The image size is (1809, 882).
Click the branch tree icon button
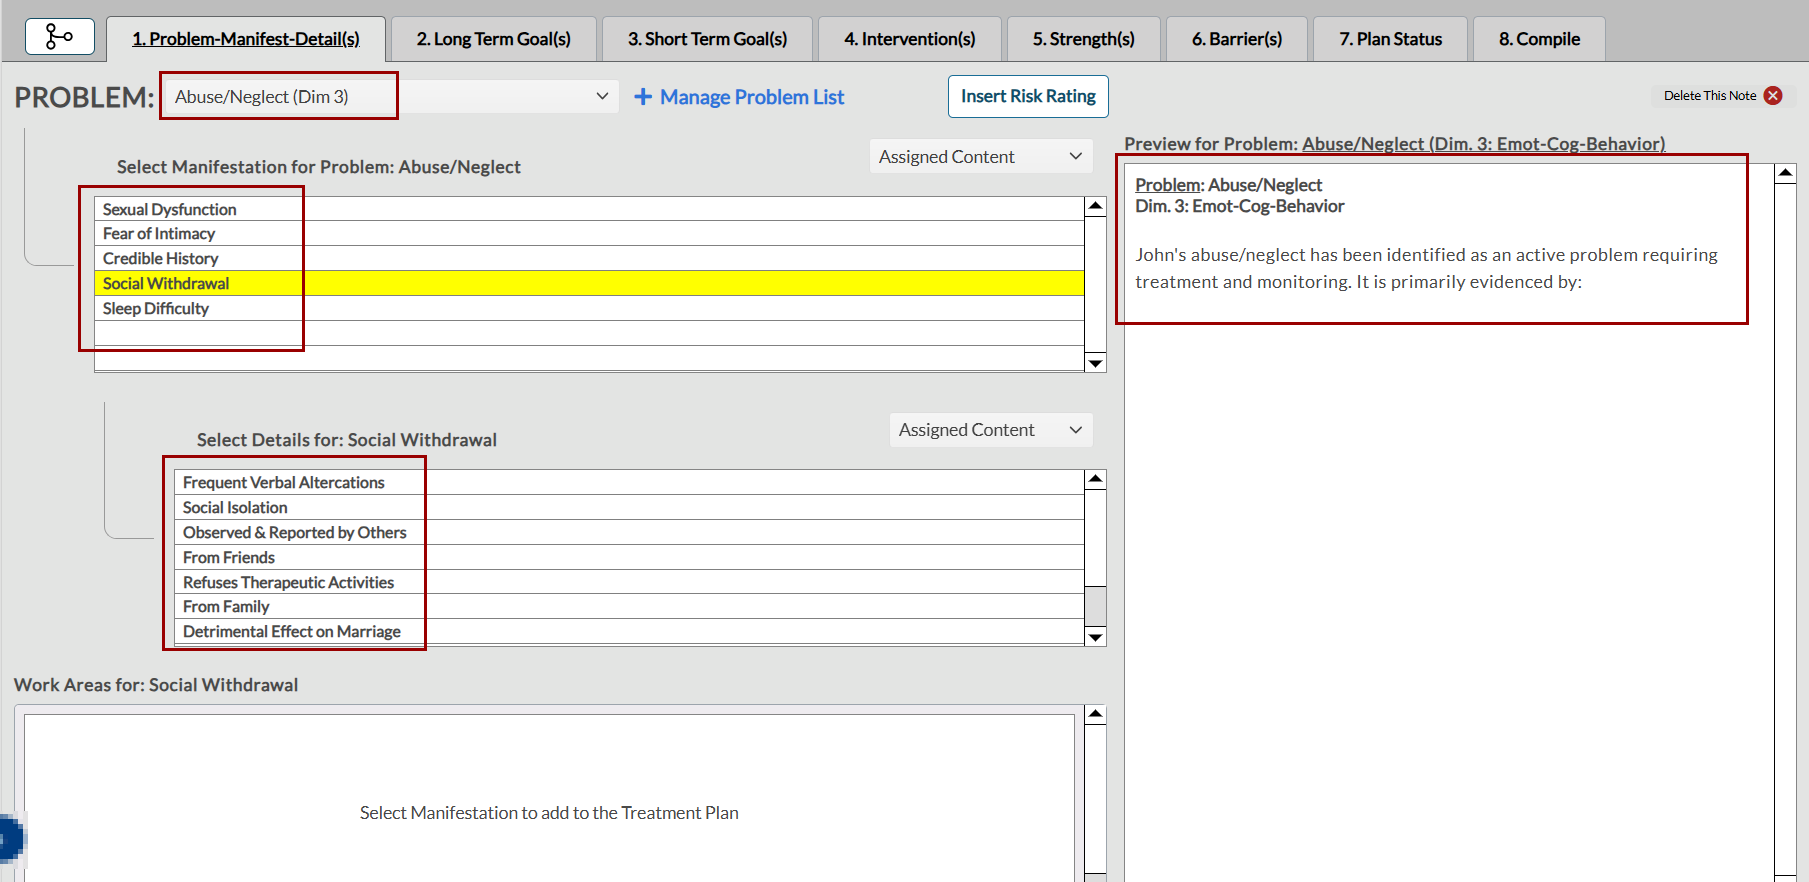tap(60, 37)
